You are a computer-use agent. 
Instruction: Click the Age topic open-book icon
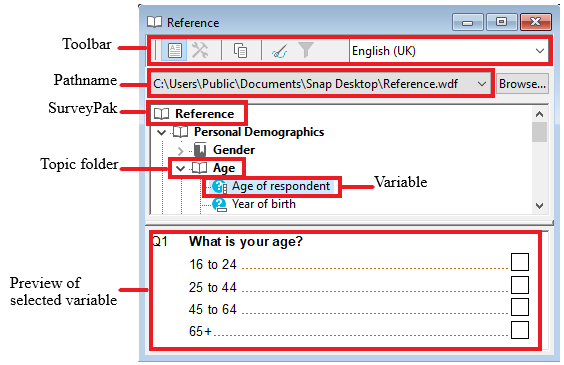[199, 168]
